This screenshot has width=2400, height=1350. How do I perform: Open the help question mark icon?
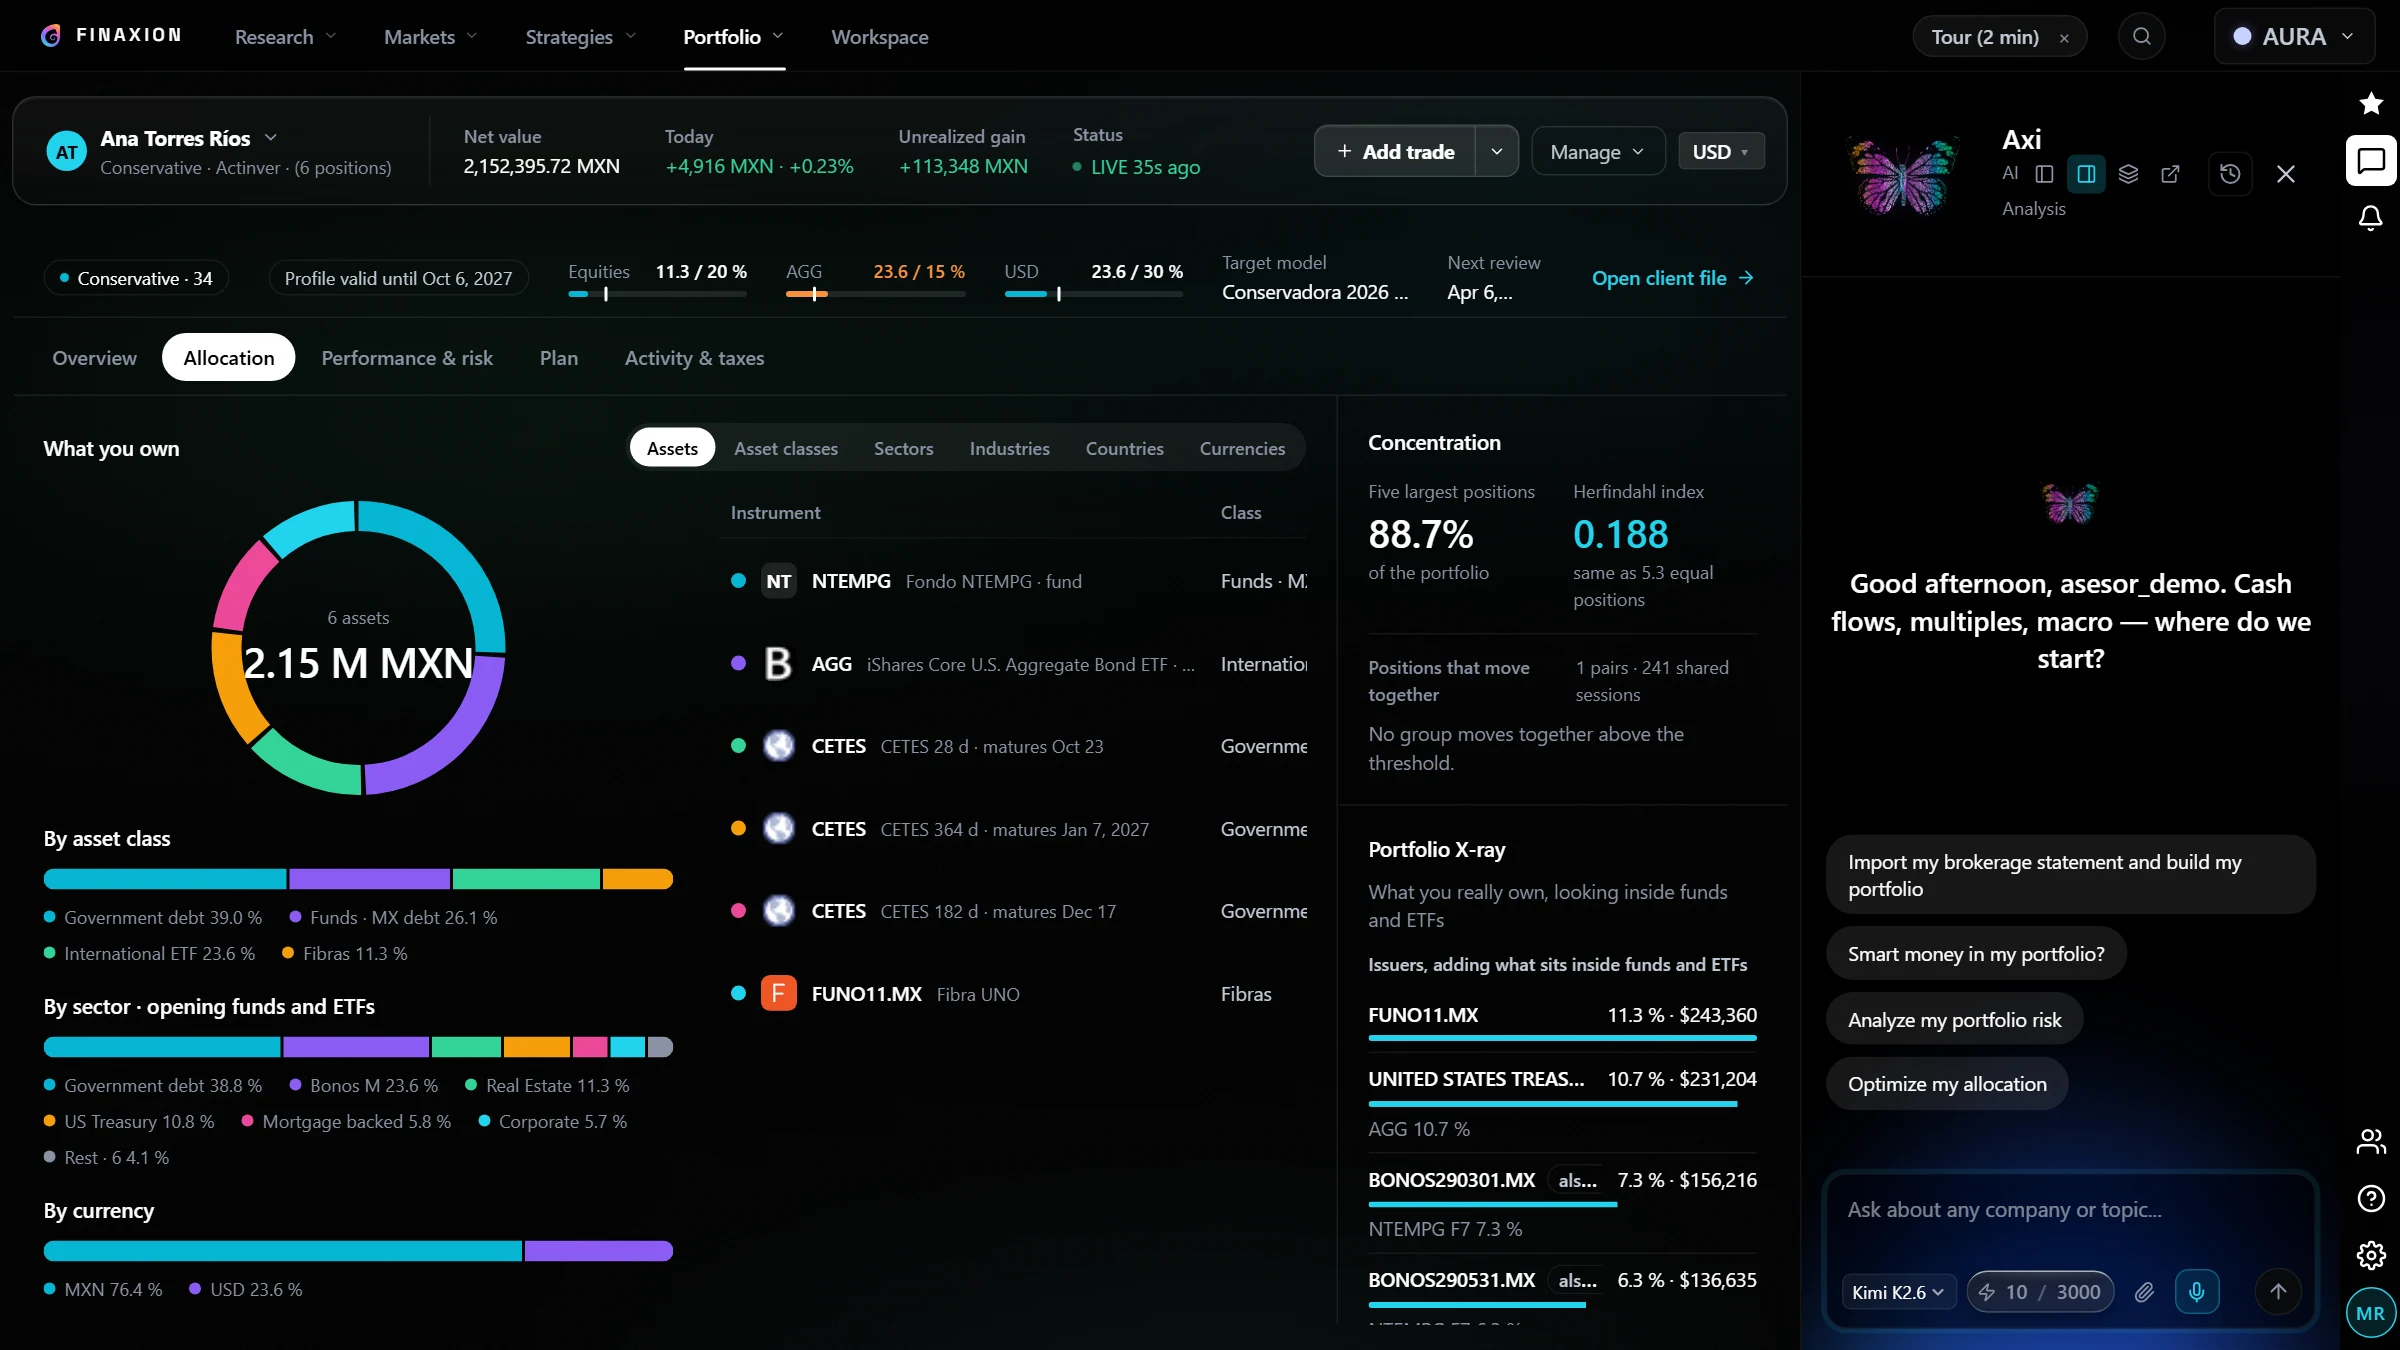pyautogui.click(x=2371, y=1198)
